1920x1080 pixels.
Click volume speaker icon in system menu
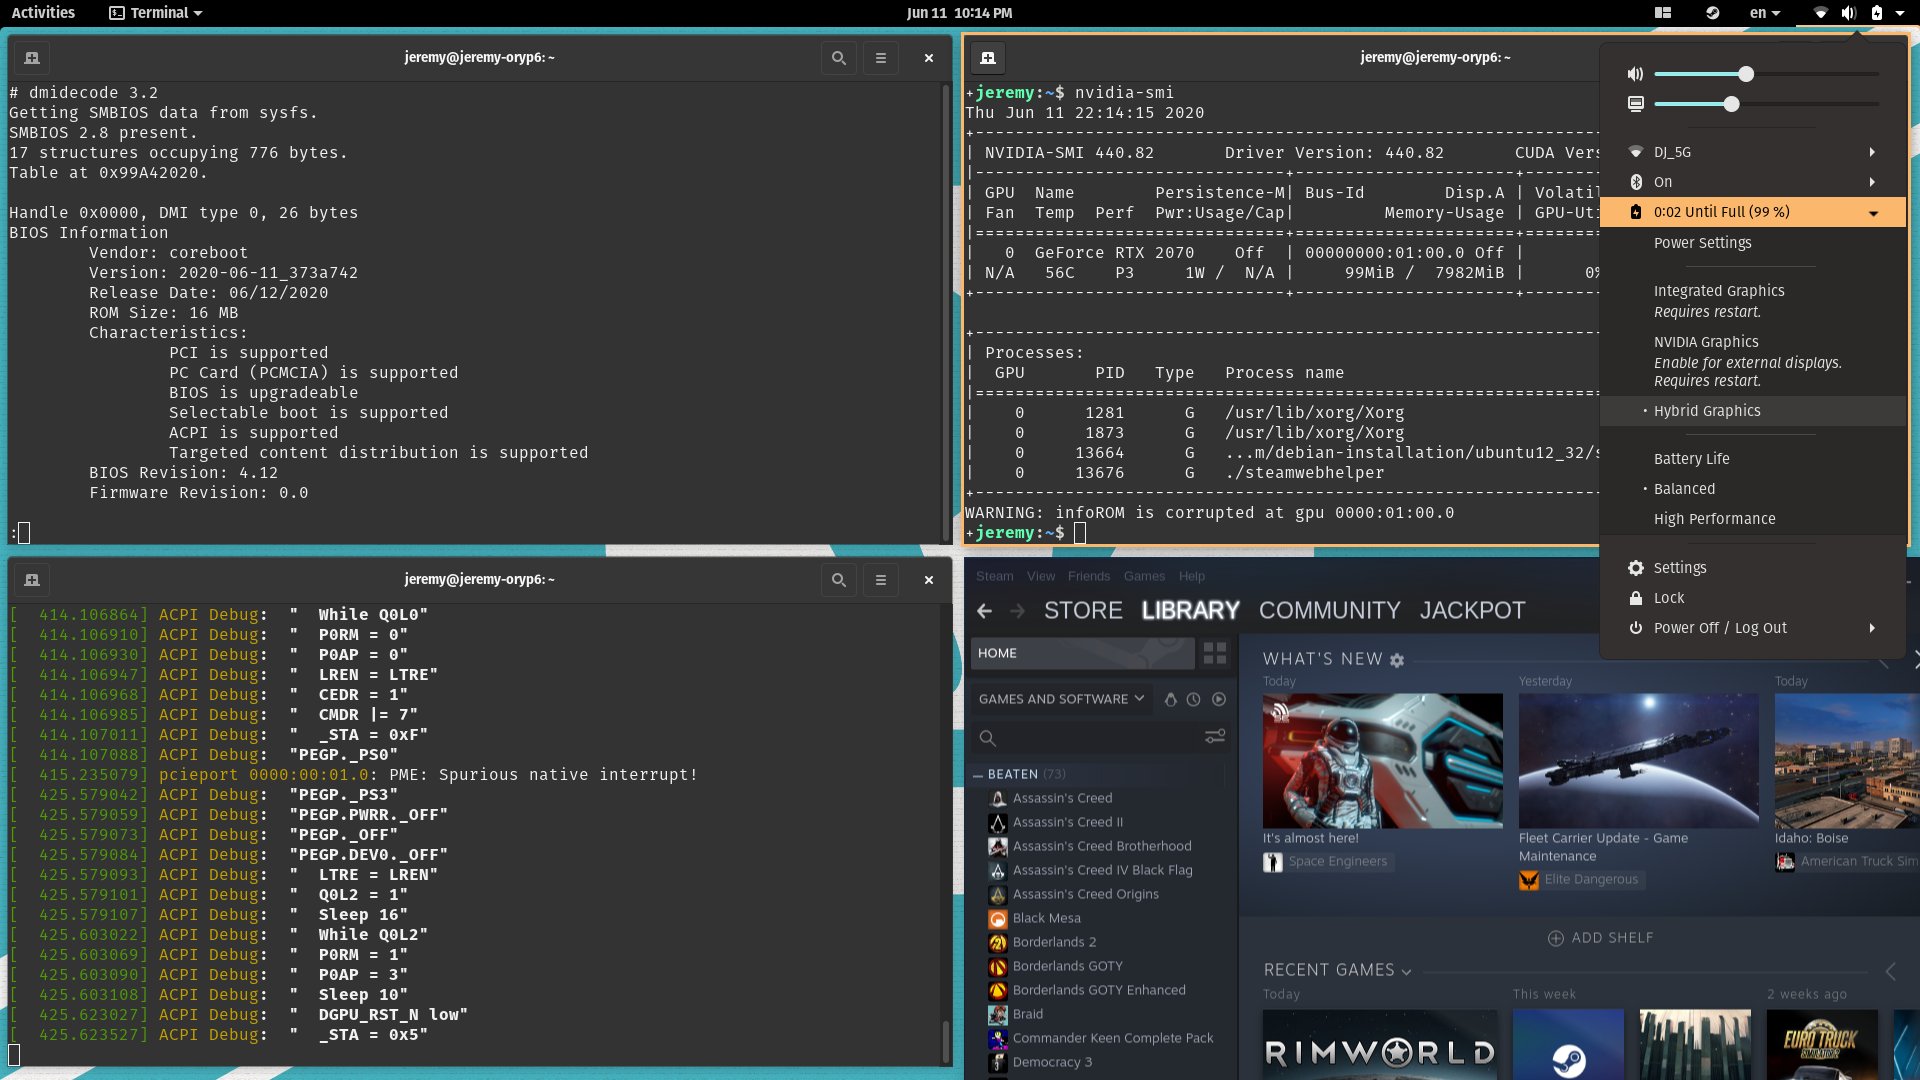1636,74
